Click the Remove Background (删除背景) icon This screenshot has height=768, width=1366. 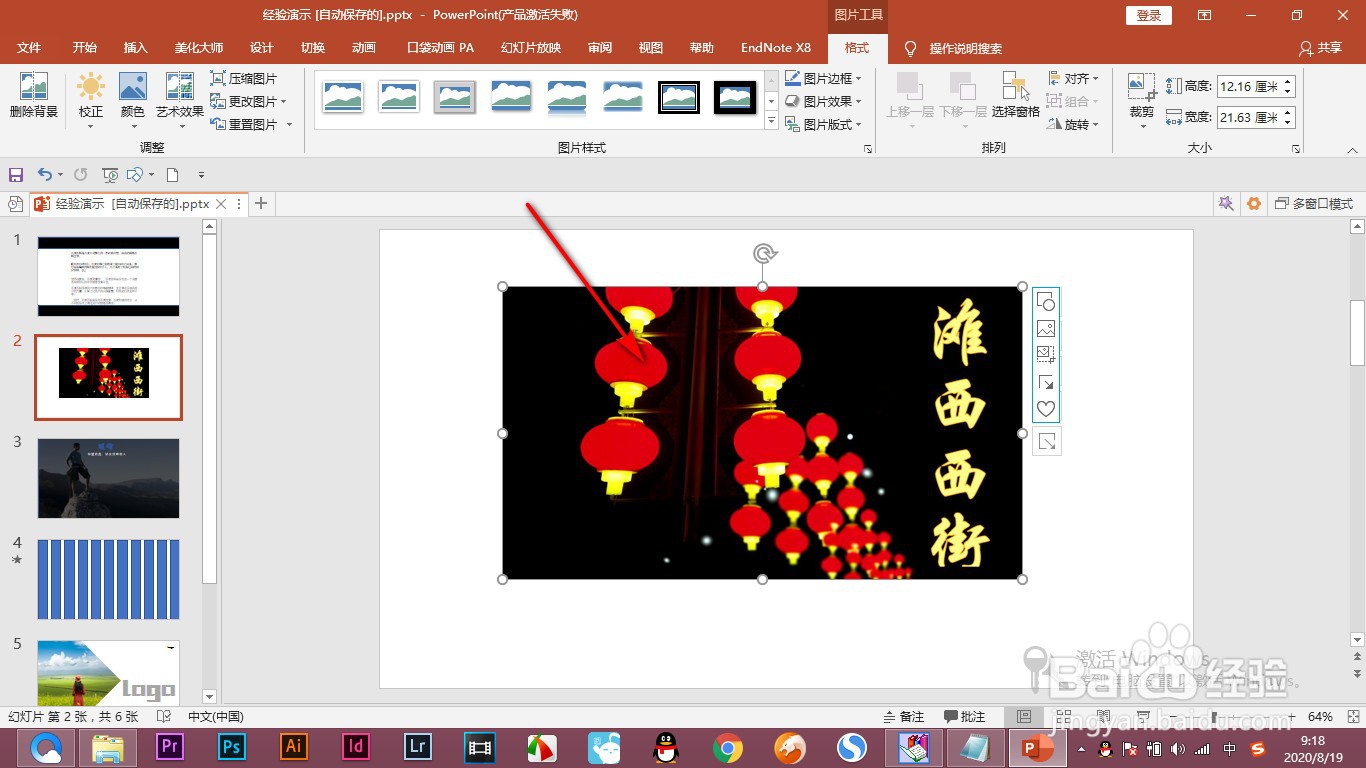pos(34,96)
